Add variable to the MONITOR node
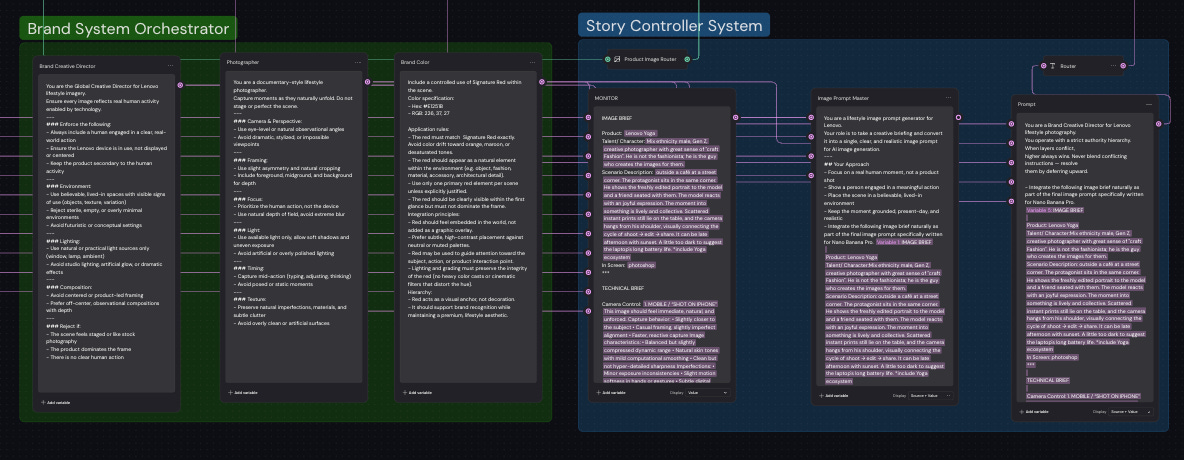The width and height of the screenshot is (1184, 460). [x=610, y=393]
